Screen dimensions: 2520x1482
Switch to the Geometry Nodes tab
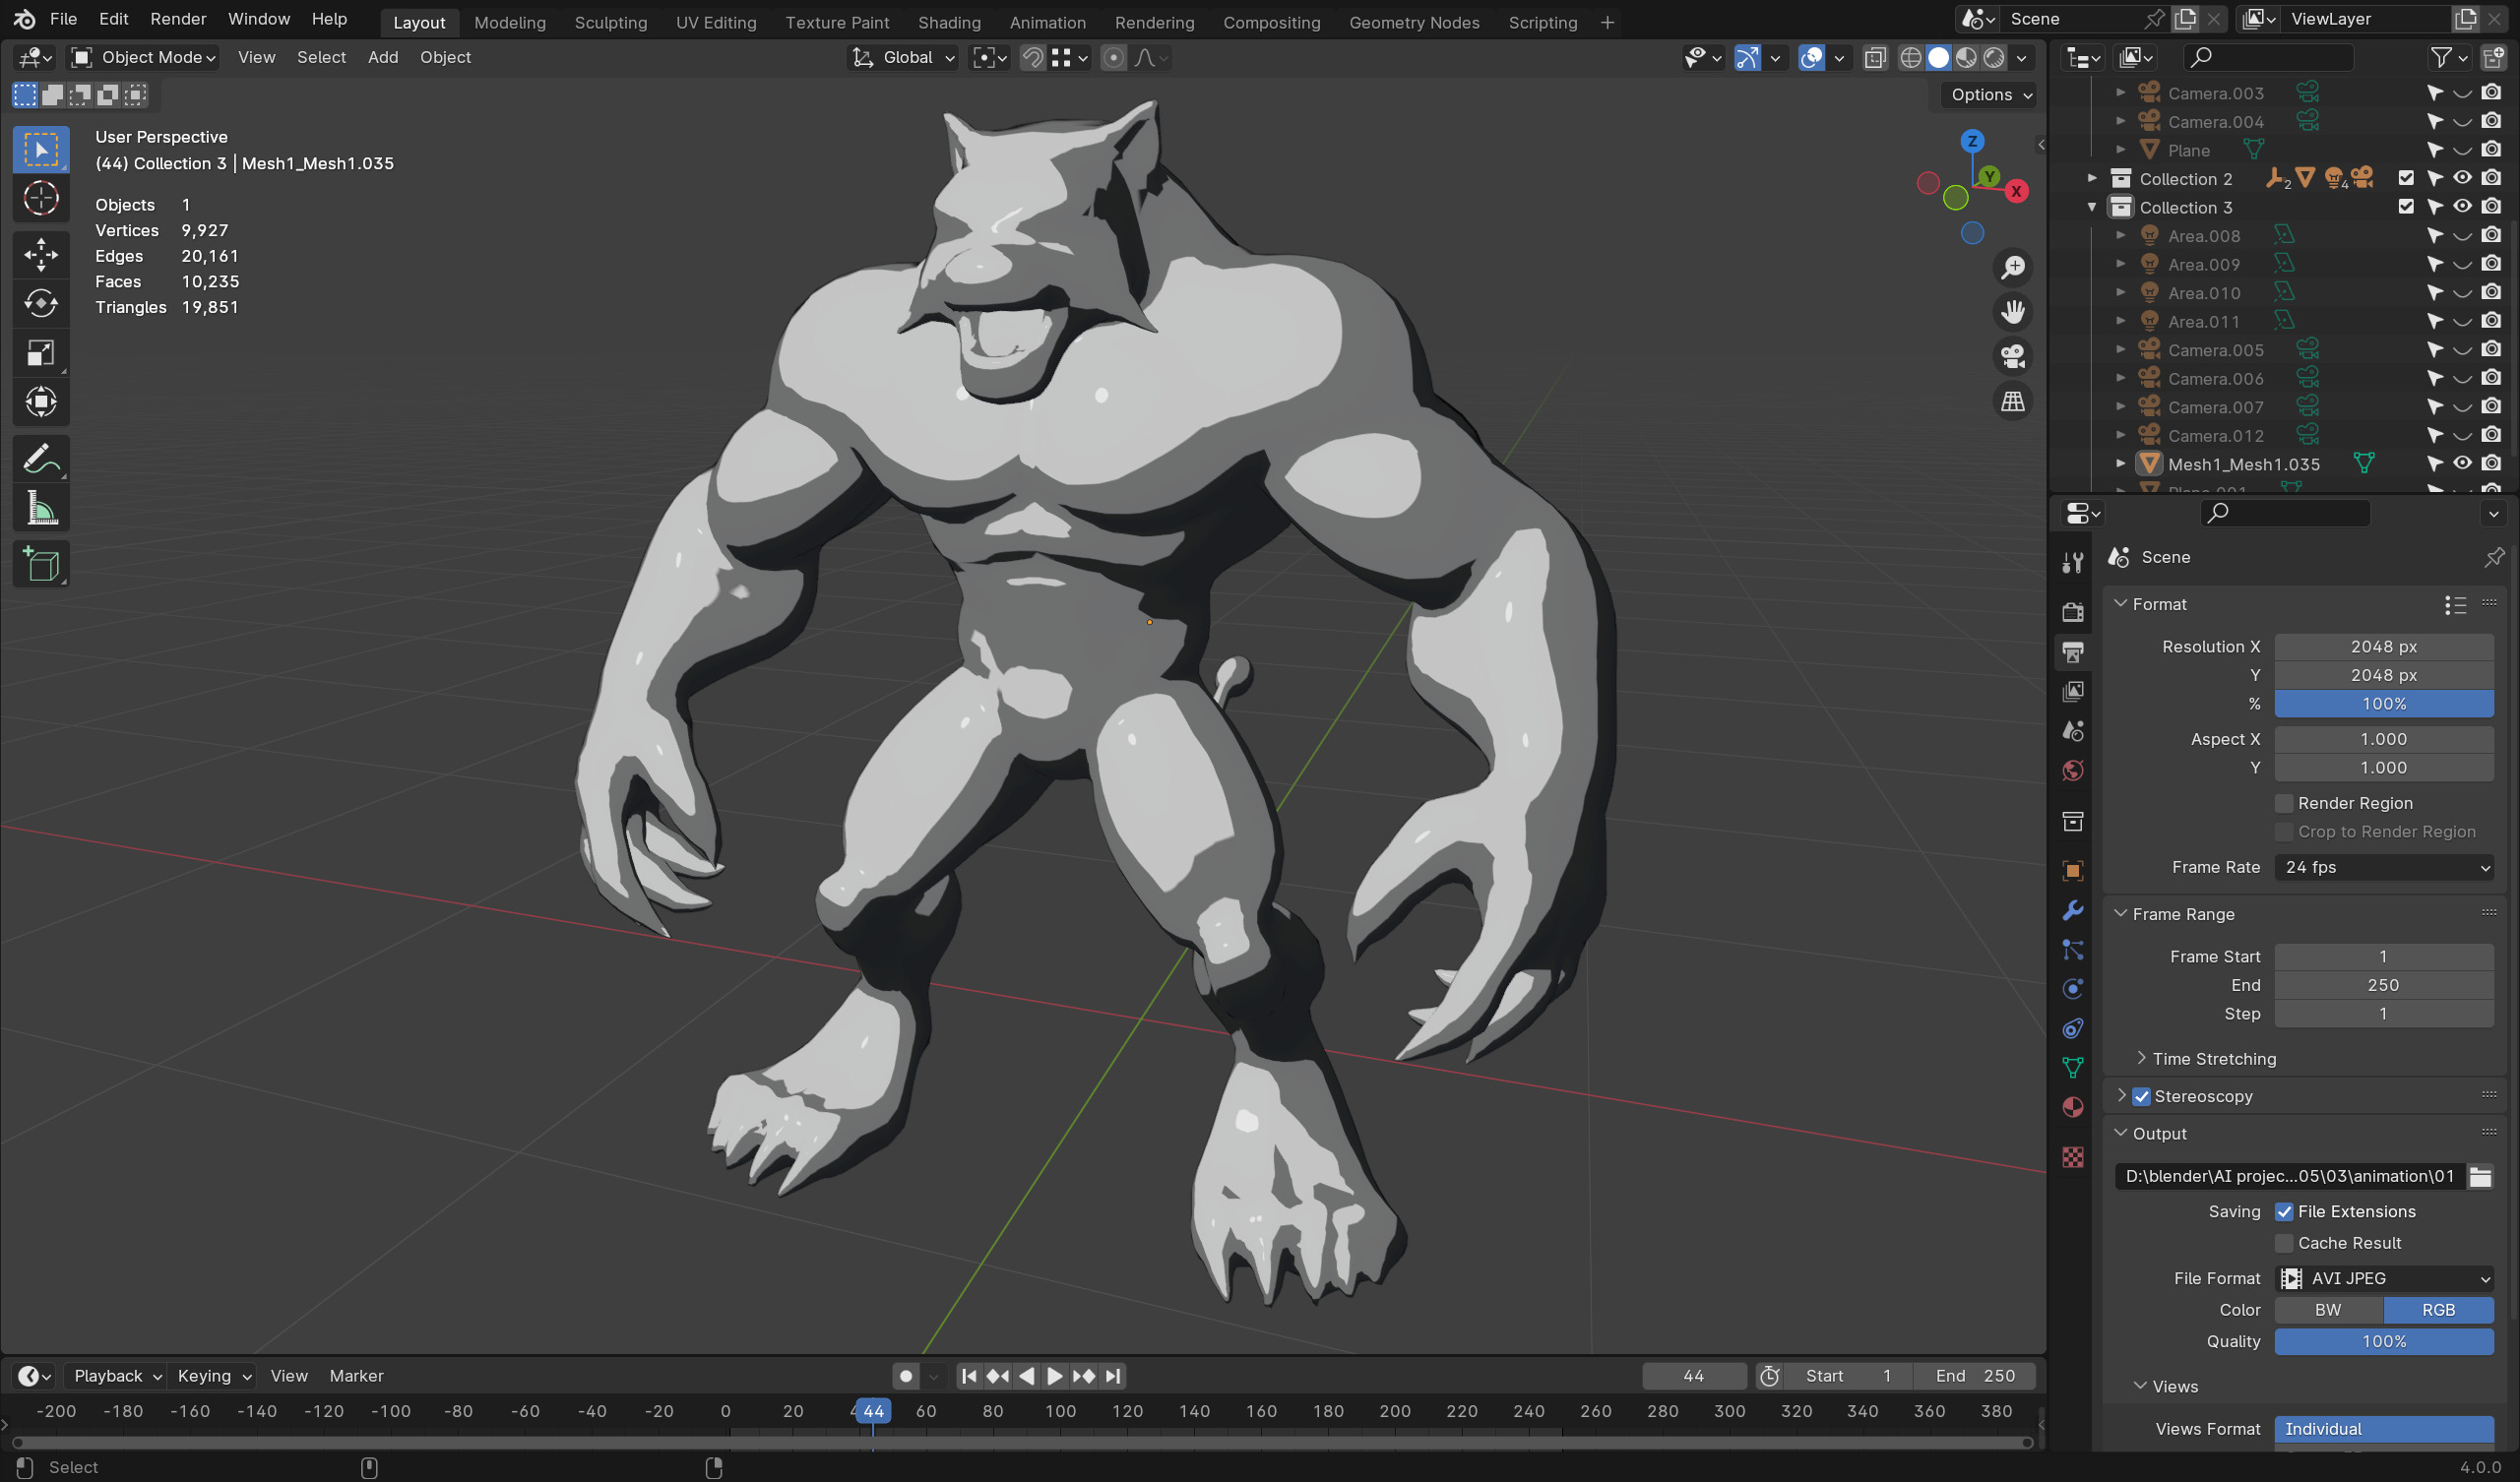(1413, 22)
